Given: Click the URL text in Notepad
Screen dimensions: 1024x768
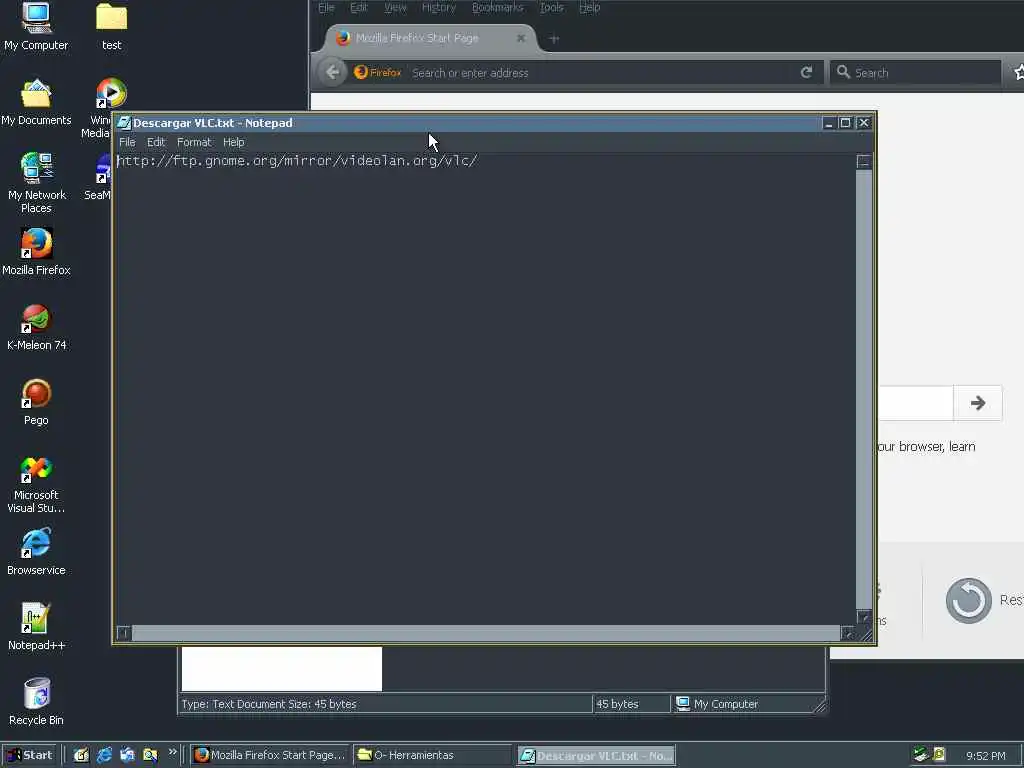Looking at the screenshot, I should coord(298,161).
